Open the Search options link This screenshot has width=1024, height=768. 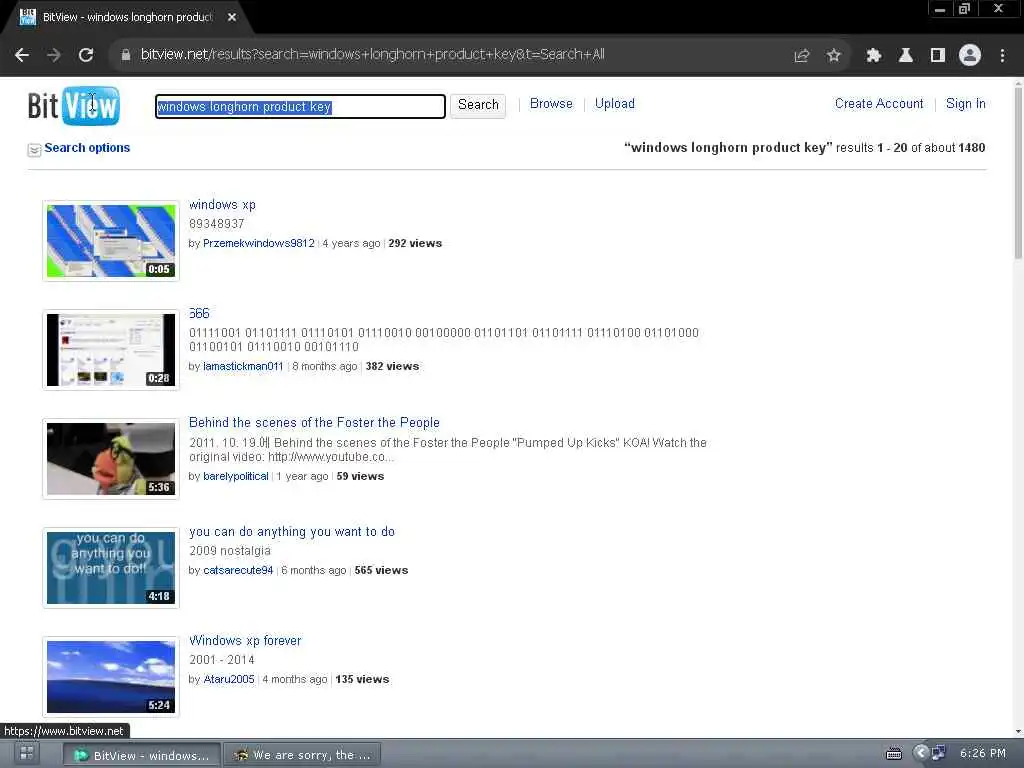coord(87,148)
